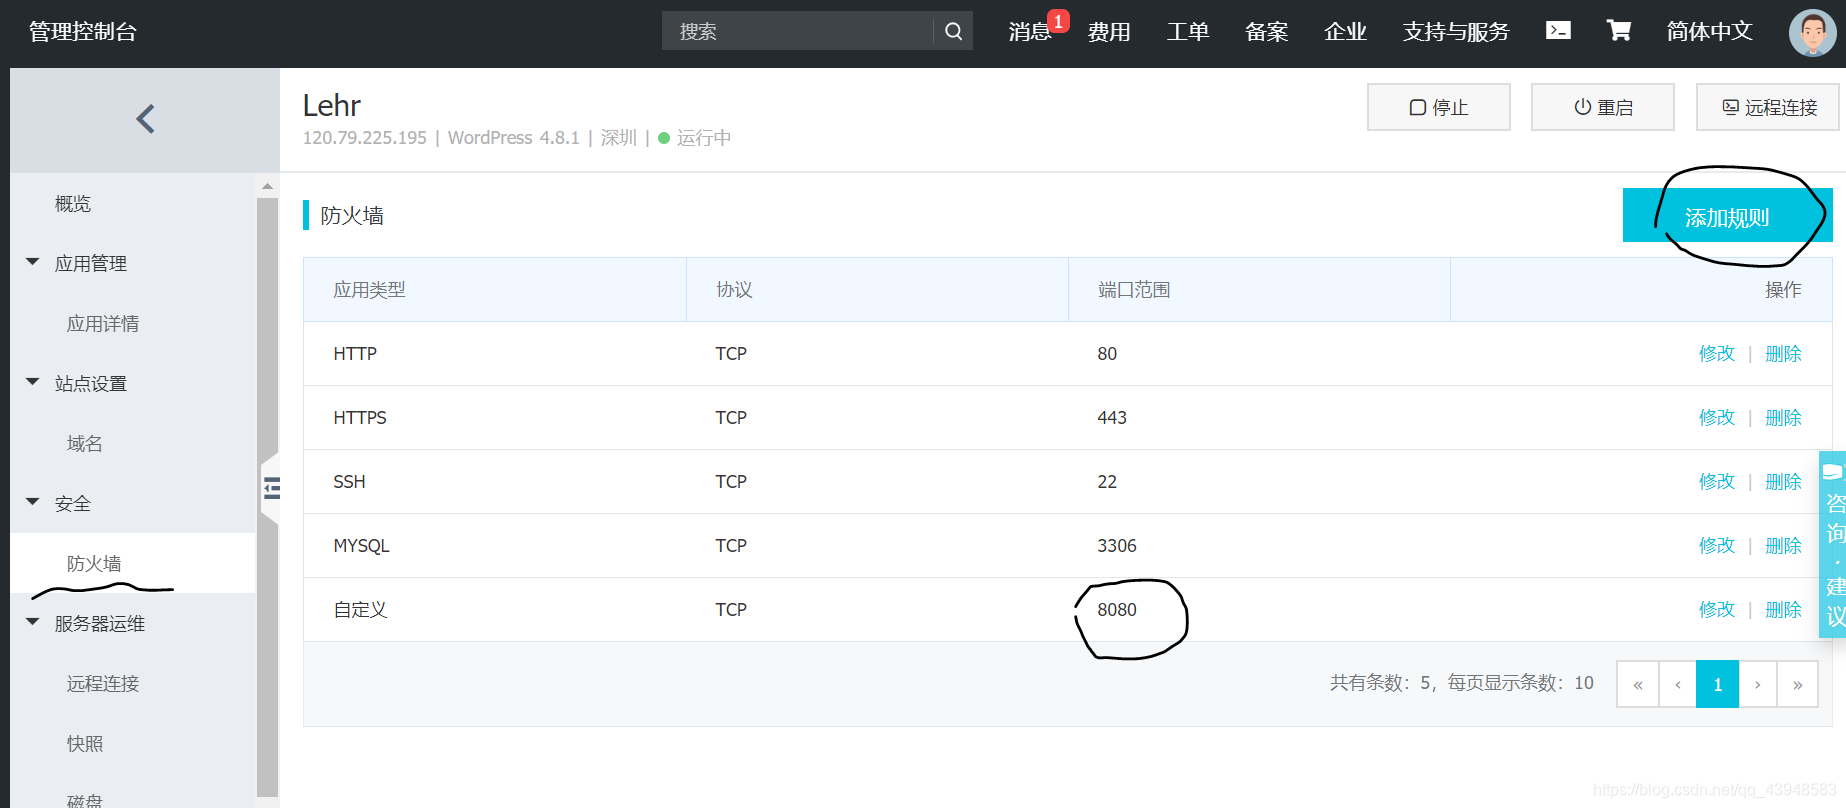
Task: Click 删除 for the SSH rule
Action: pyautogui.click(x=1783, y=482)
